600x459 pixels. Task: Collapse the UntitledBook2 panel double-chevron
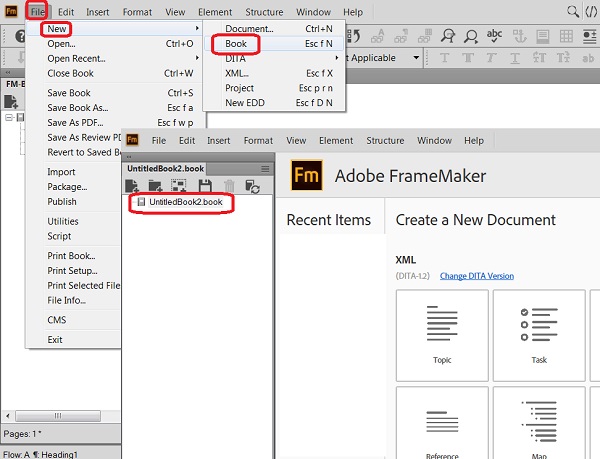tap(129, 156)
